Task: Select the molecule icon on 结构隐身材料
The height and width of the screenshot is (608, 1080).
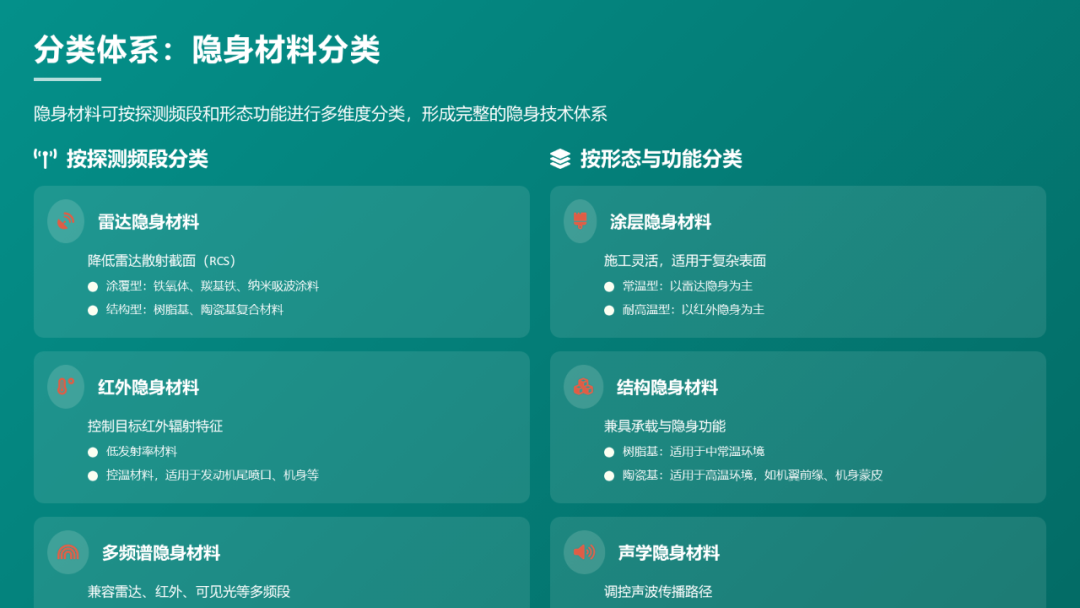Action: point(583,387)
